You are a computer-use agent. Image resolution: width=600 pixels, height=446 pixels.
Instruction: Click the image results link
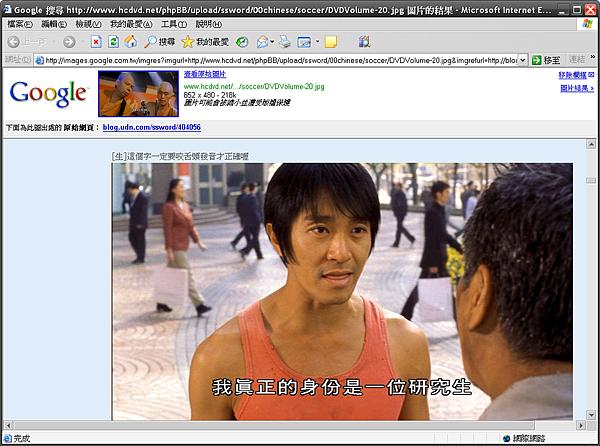[x=577, y=88]
